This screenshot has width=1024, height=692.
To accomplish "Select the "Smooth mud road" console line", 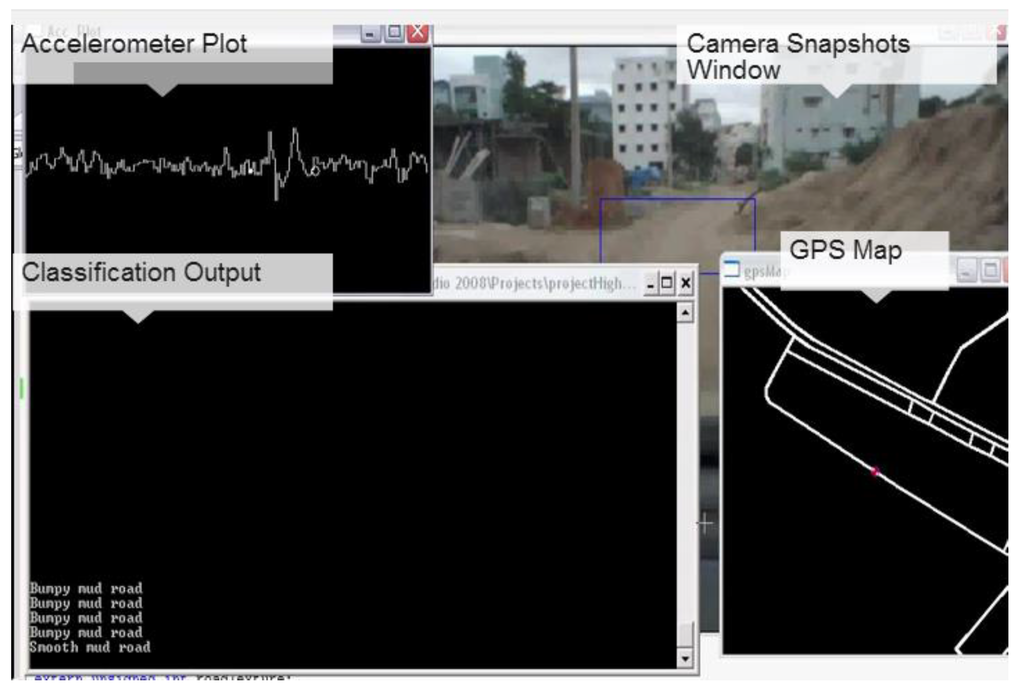I will pos(90,647).
